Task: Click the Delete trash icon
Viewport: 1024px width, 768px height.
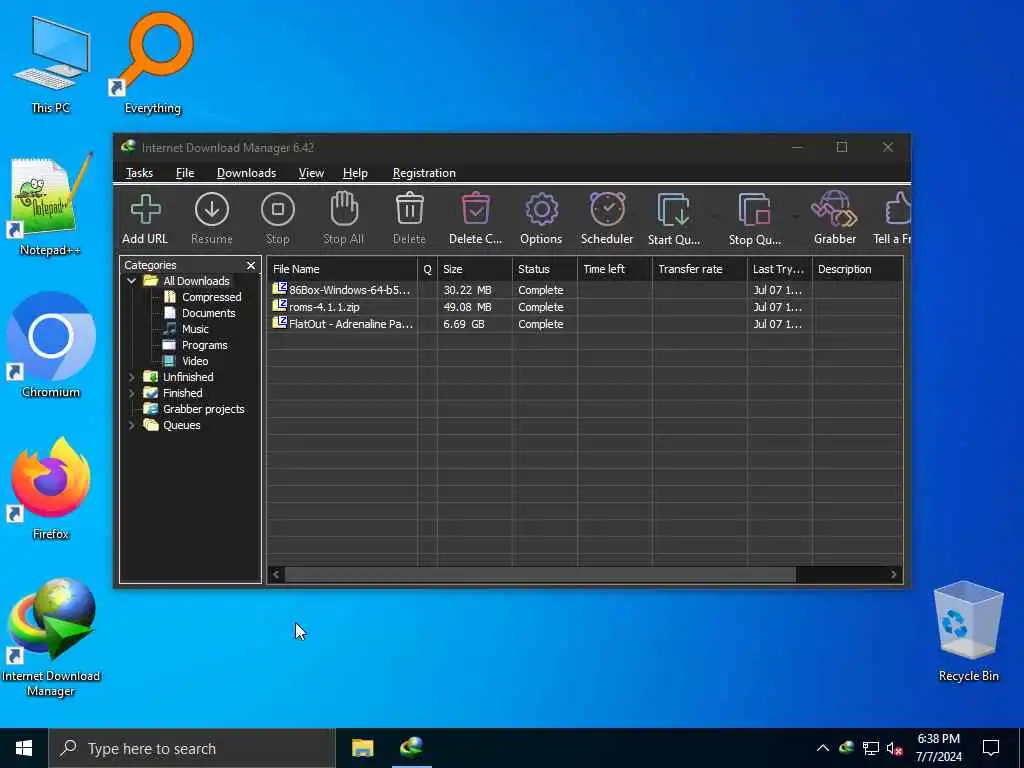Action: tap(409, 209)
